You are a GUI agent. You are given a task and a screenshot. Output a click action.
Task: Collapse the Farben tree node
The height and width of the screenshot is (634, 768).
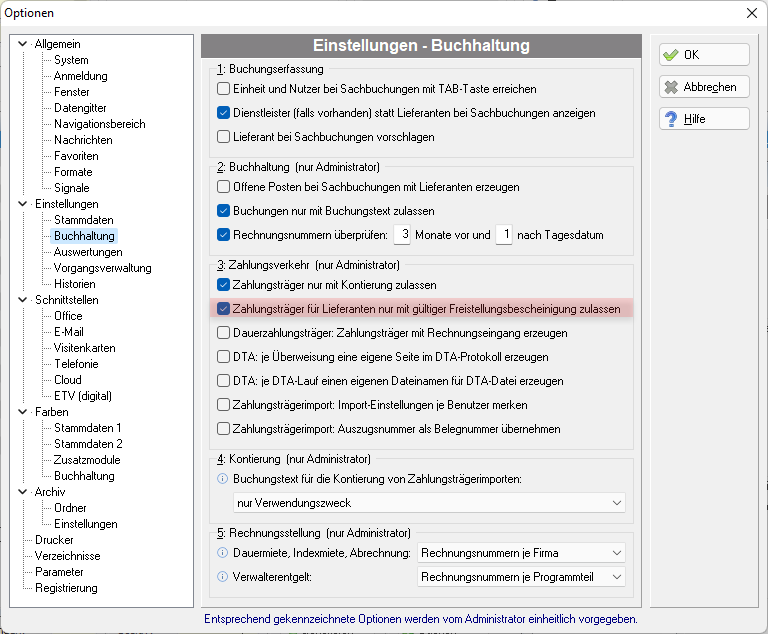(x=23, y=412)
